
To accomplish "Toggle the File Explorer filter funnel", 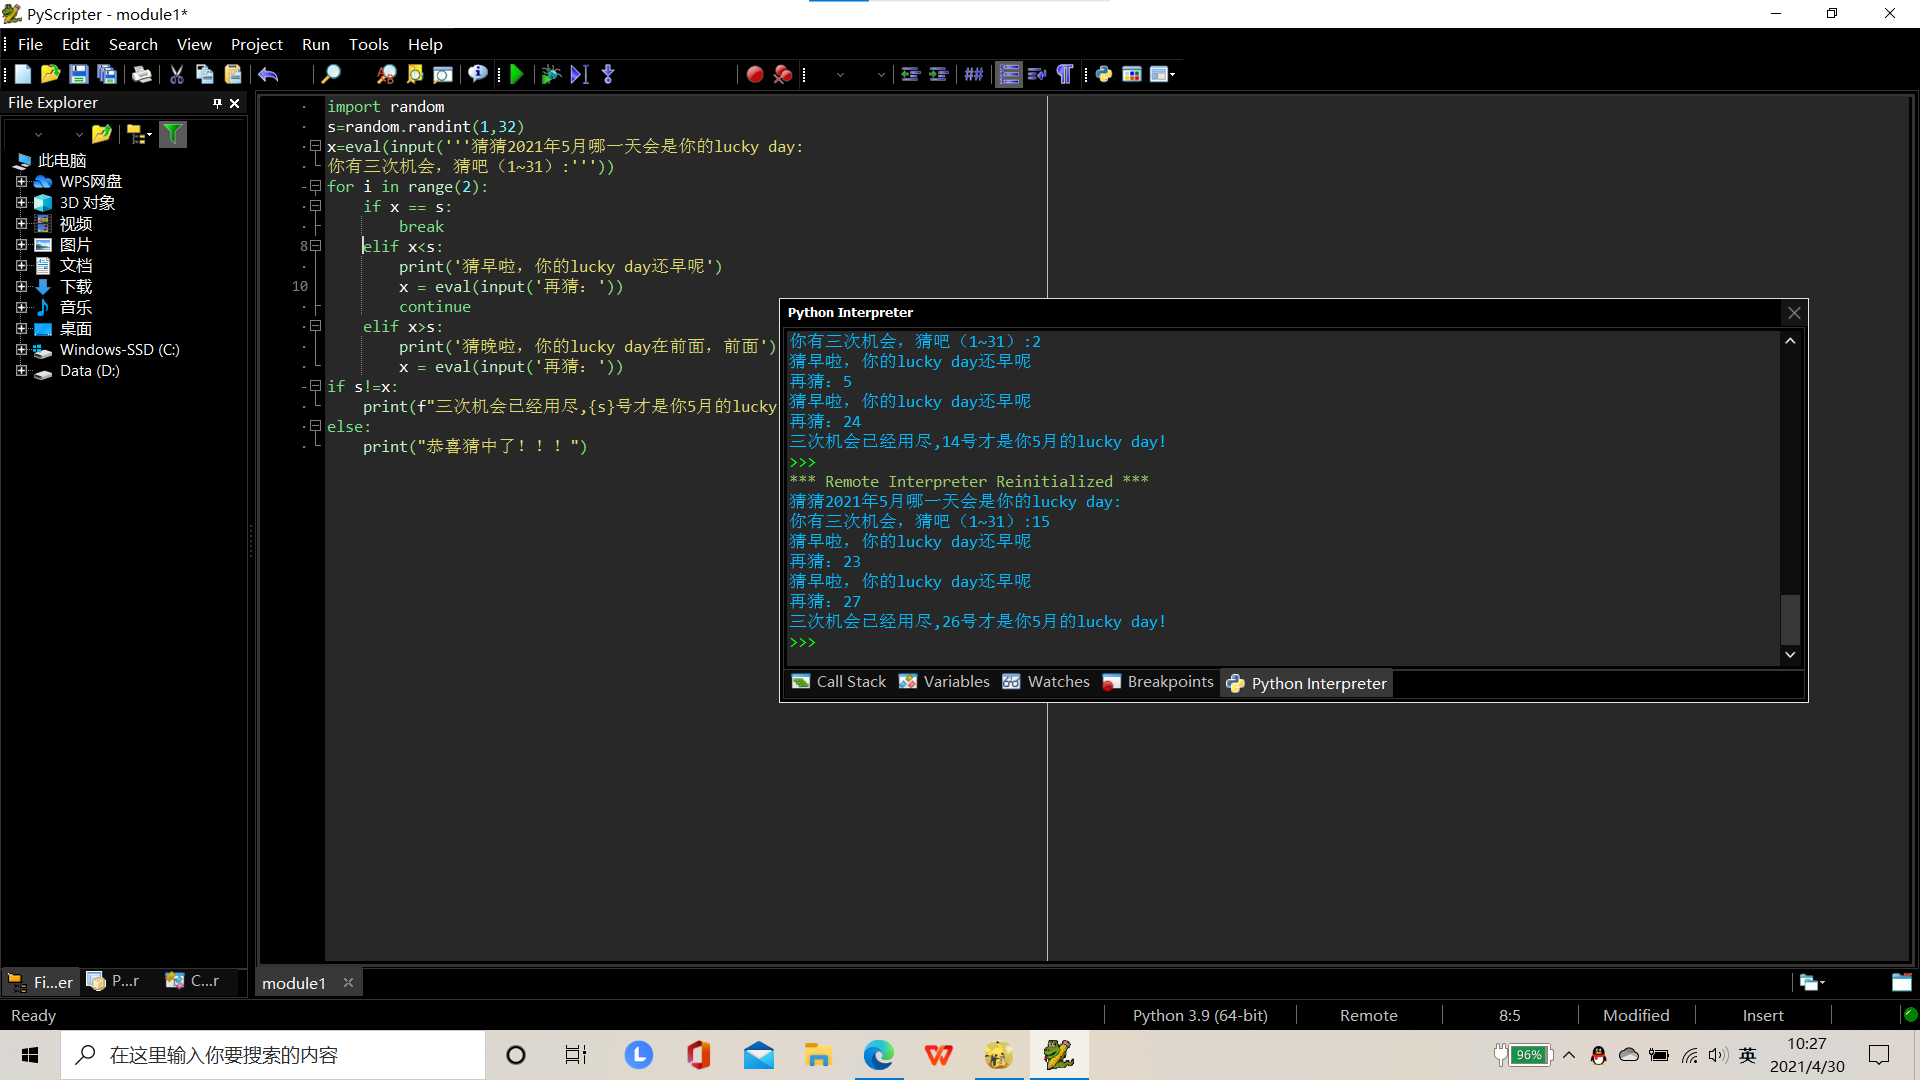I will [x=173, y=134].
